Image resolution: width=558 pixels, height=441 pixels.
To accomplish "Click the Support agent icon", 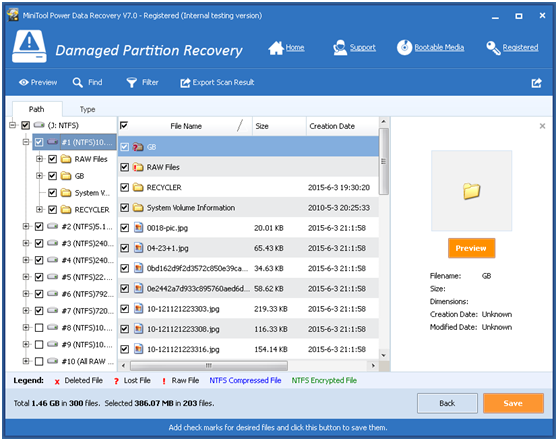I will [340, 48].
